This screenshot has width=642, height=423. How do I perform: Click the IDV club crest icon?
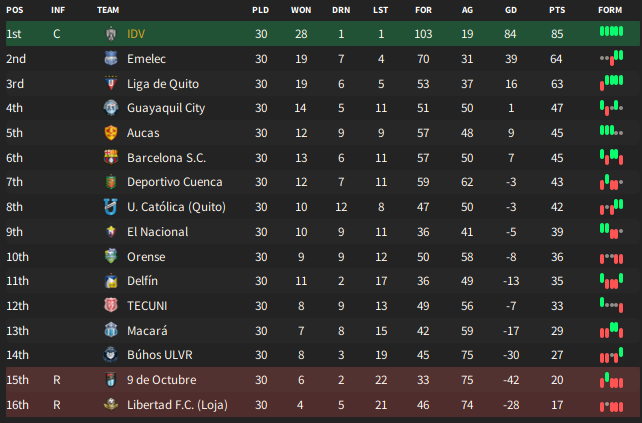pos(111,34)
